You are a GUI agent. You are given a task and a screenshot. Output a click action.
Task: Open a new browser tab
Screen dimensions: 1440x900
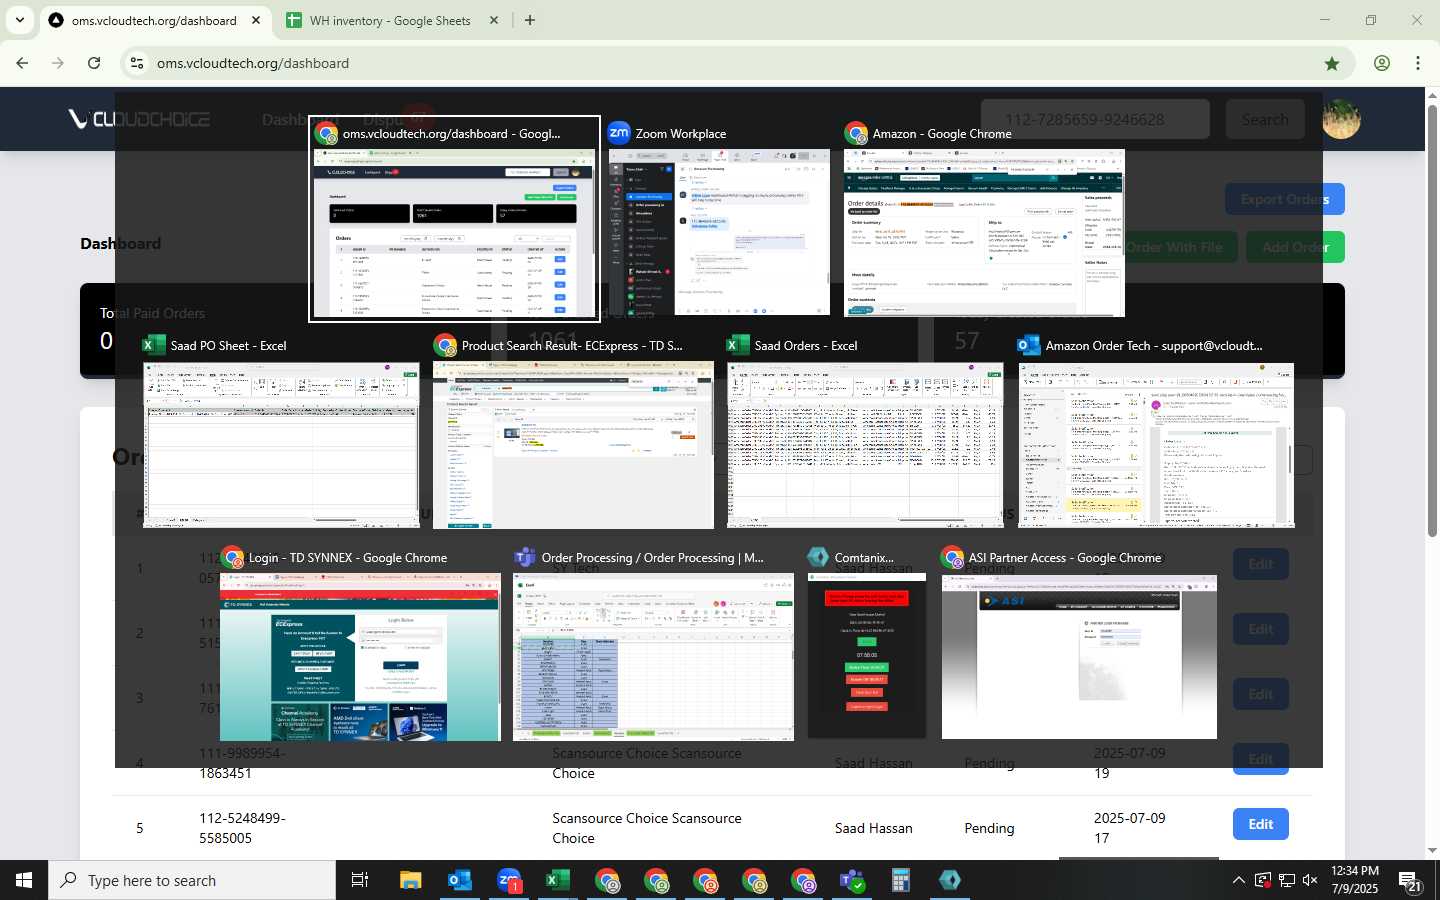[530, 20]
